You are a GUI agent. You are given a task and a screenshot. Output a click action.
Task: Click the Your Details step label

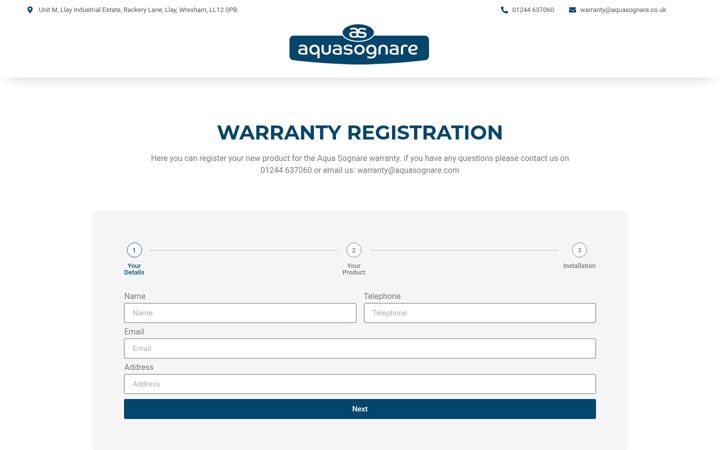point(134,269)
